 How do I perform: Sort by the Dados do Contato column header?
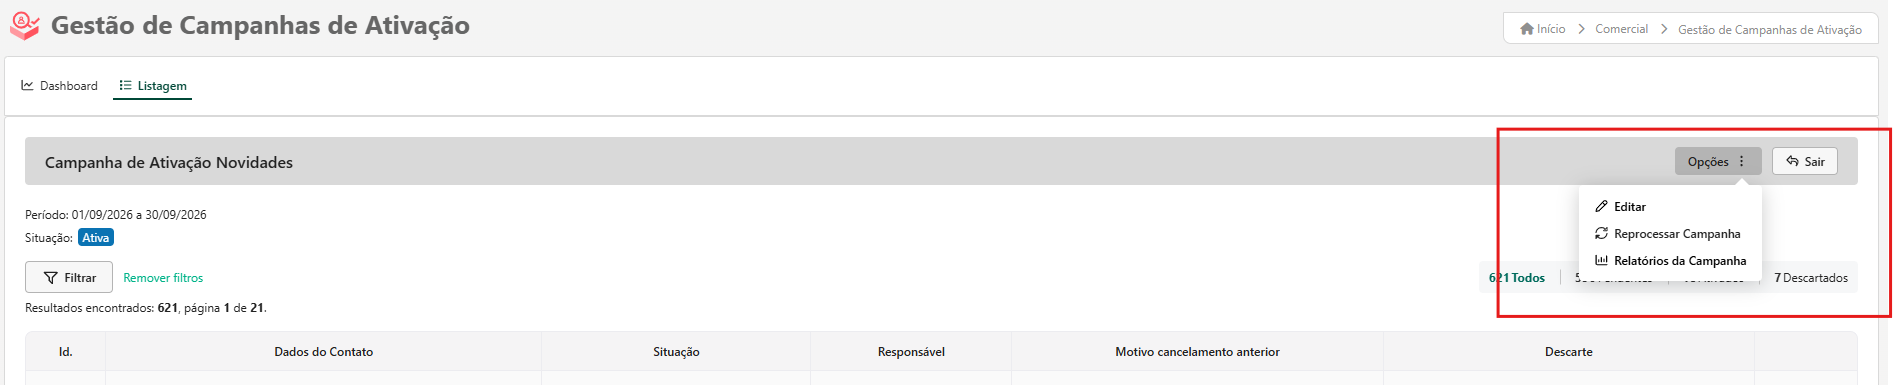[x=324, y=352]
